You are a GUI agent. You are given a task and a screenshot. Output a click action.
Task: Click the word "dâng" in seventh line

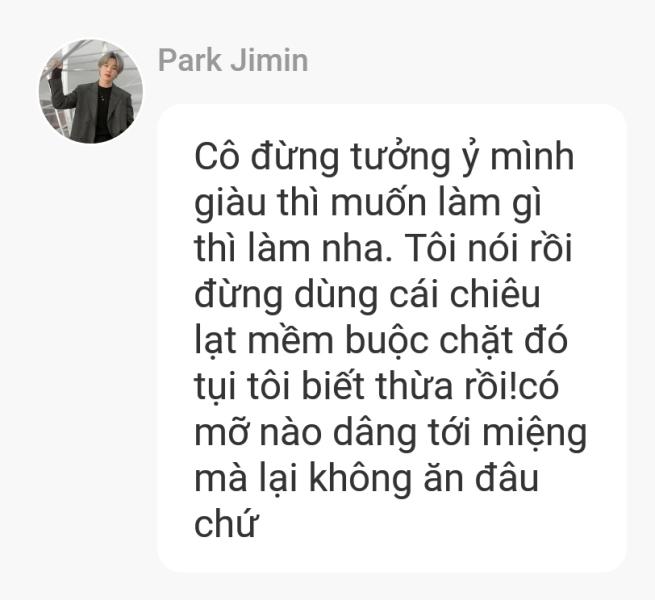click(x=374, y=432)
